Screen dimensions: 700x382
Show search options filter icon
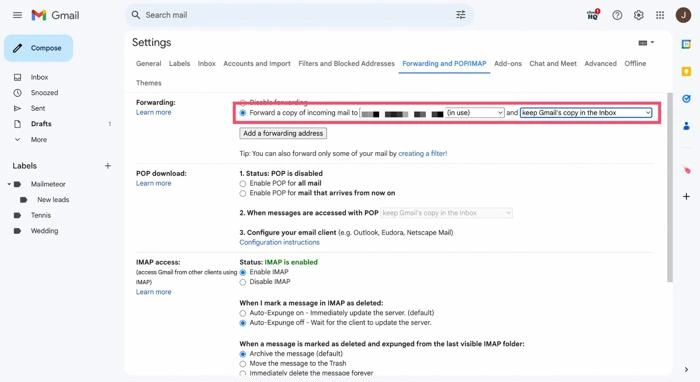(x=461, y=15)
